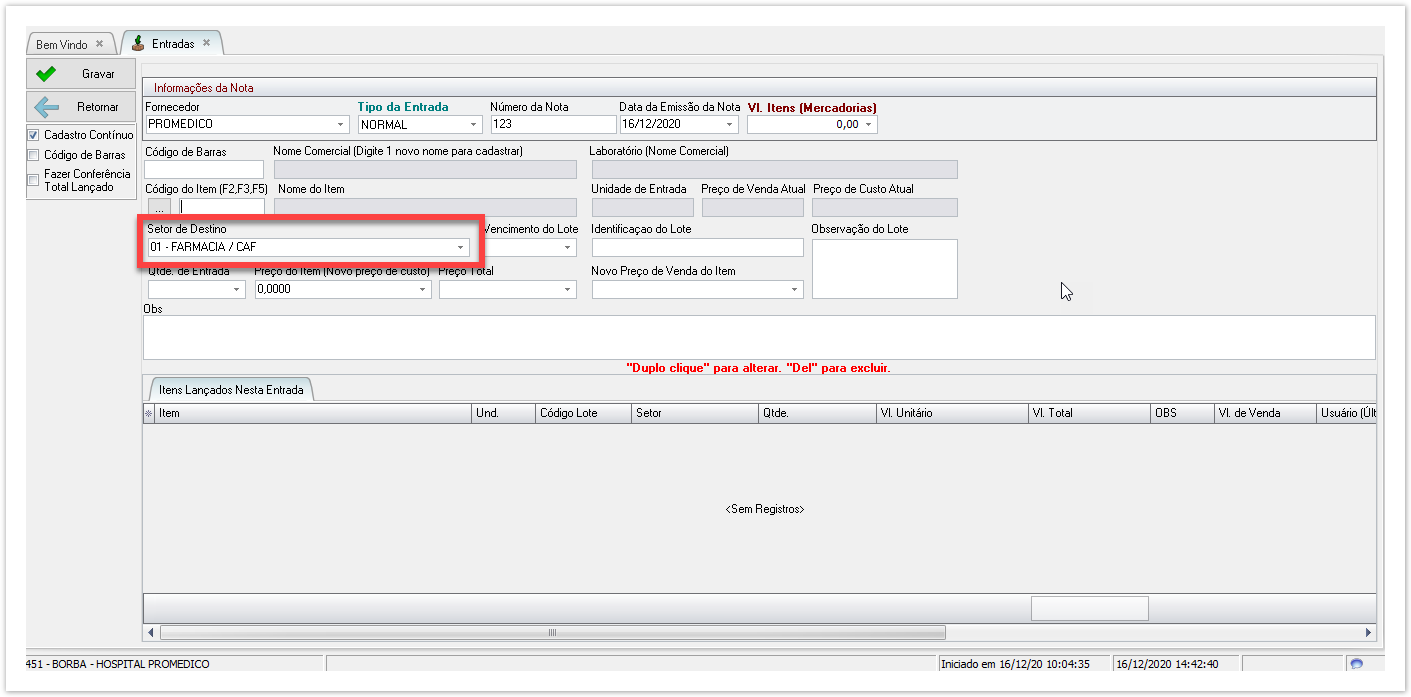This screenshot has height=697, width=1411.
Task: Enable the Código de Barras checkbox
Action: [34, 155]
